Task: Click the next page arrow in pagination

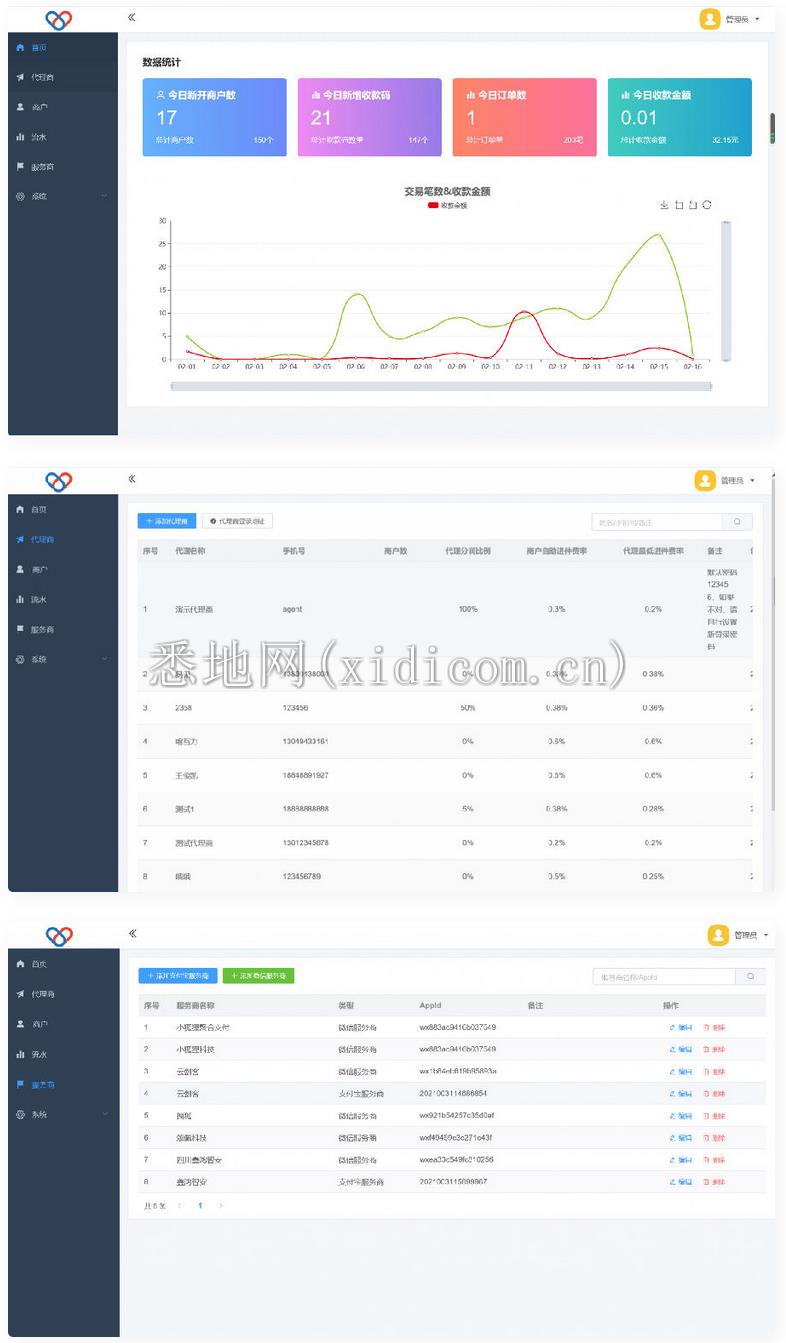Action: 221,1206
